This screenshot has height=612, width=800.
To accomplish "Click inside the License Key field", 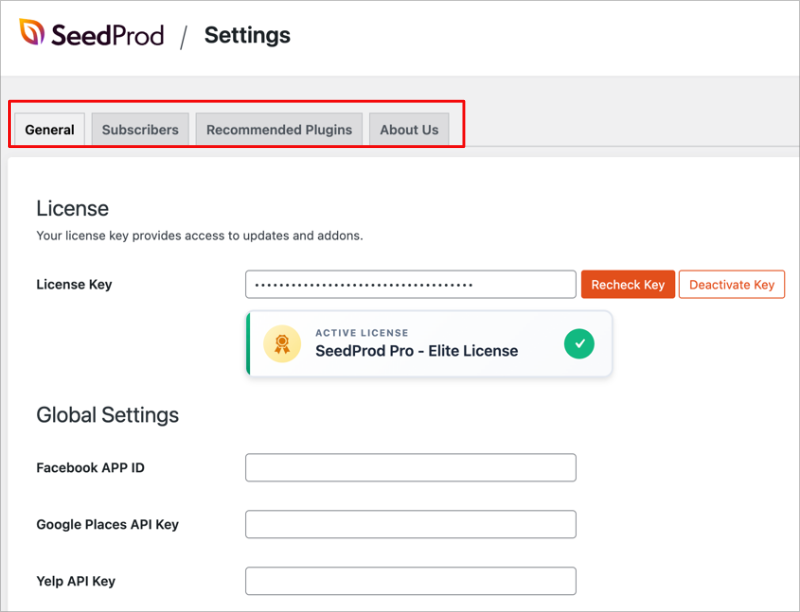I will 410,284.
